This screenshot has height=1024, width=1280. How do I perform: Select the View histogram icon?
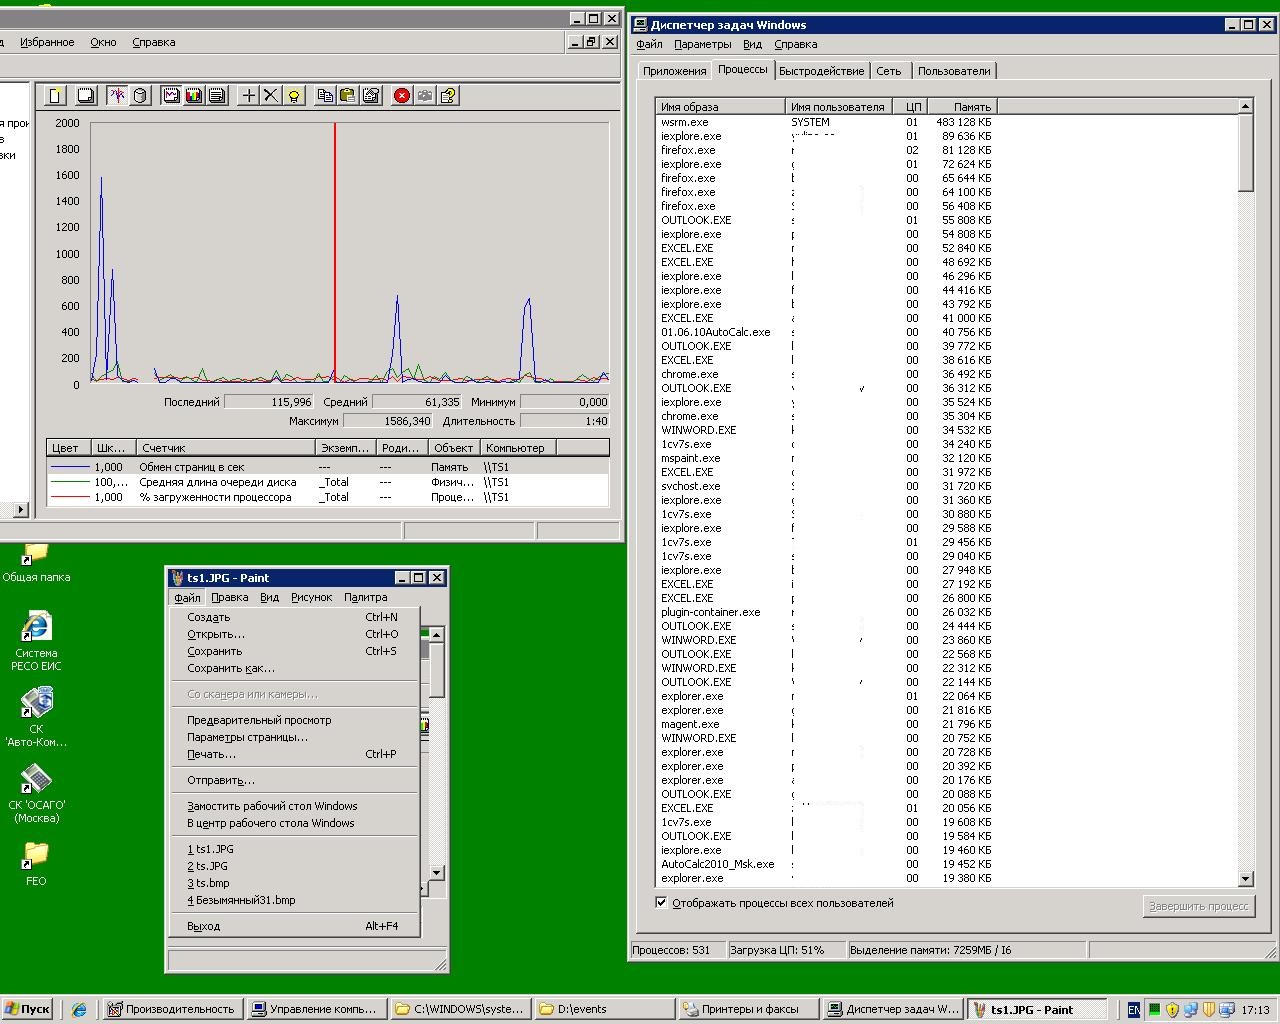point(194,96)
